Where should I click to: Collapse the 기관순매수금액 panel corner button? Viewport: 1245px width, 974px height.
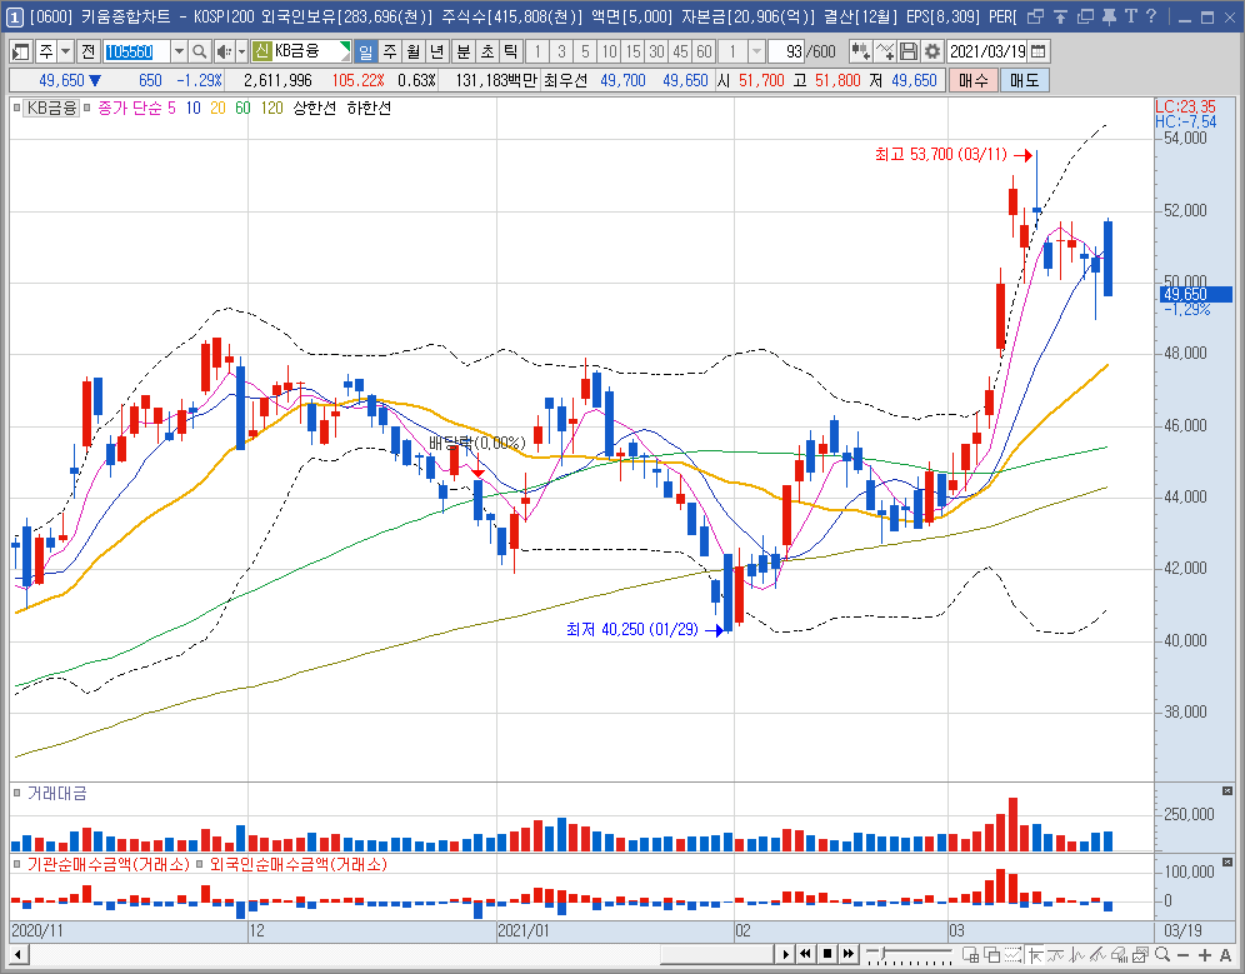pyautogui.click(x=1227, y=862)
